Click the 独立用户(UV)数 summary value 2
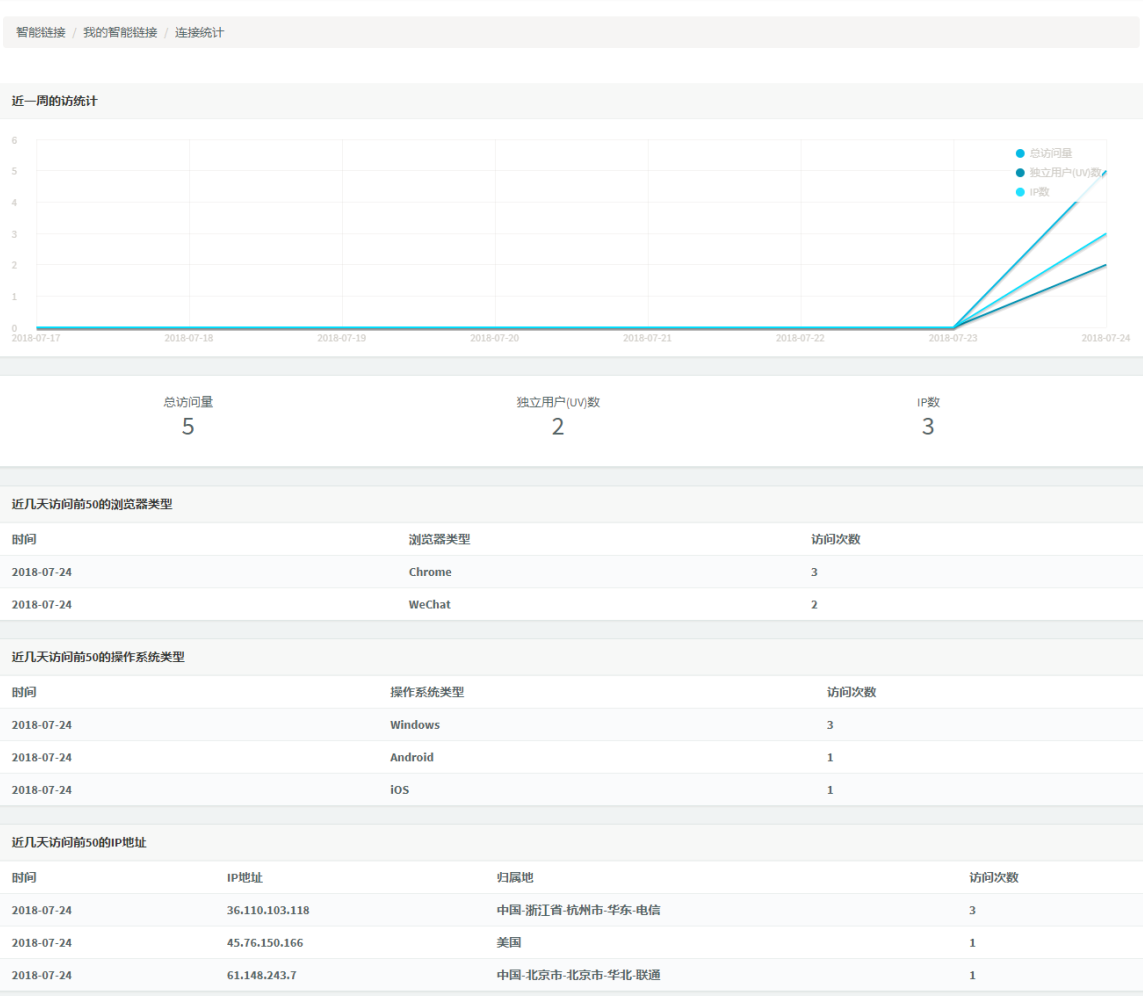 [x=558, y=427]
